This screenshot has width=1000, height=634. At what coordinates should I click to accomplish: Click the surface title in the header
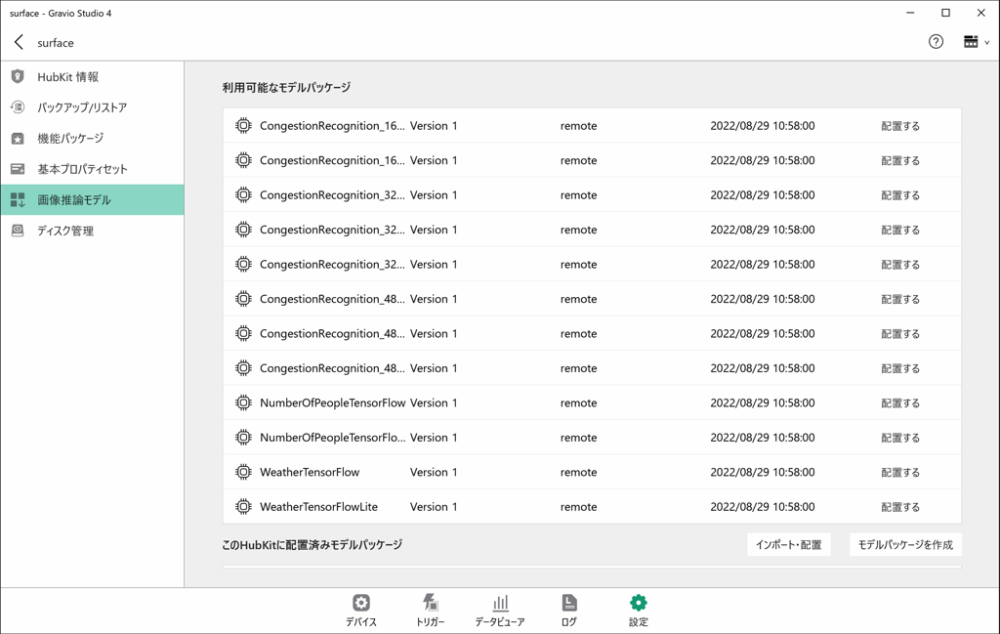tap(55, 43)
